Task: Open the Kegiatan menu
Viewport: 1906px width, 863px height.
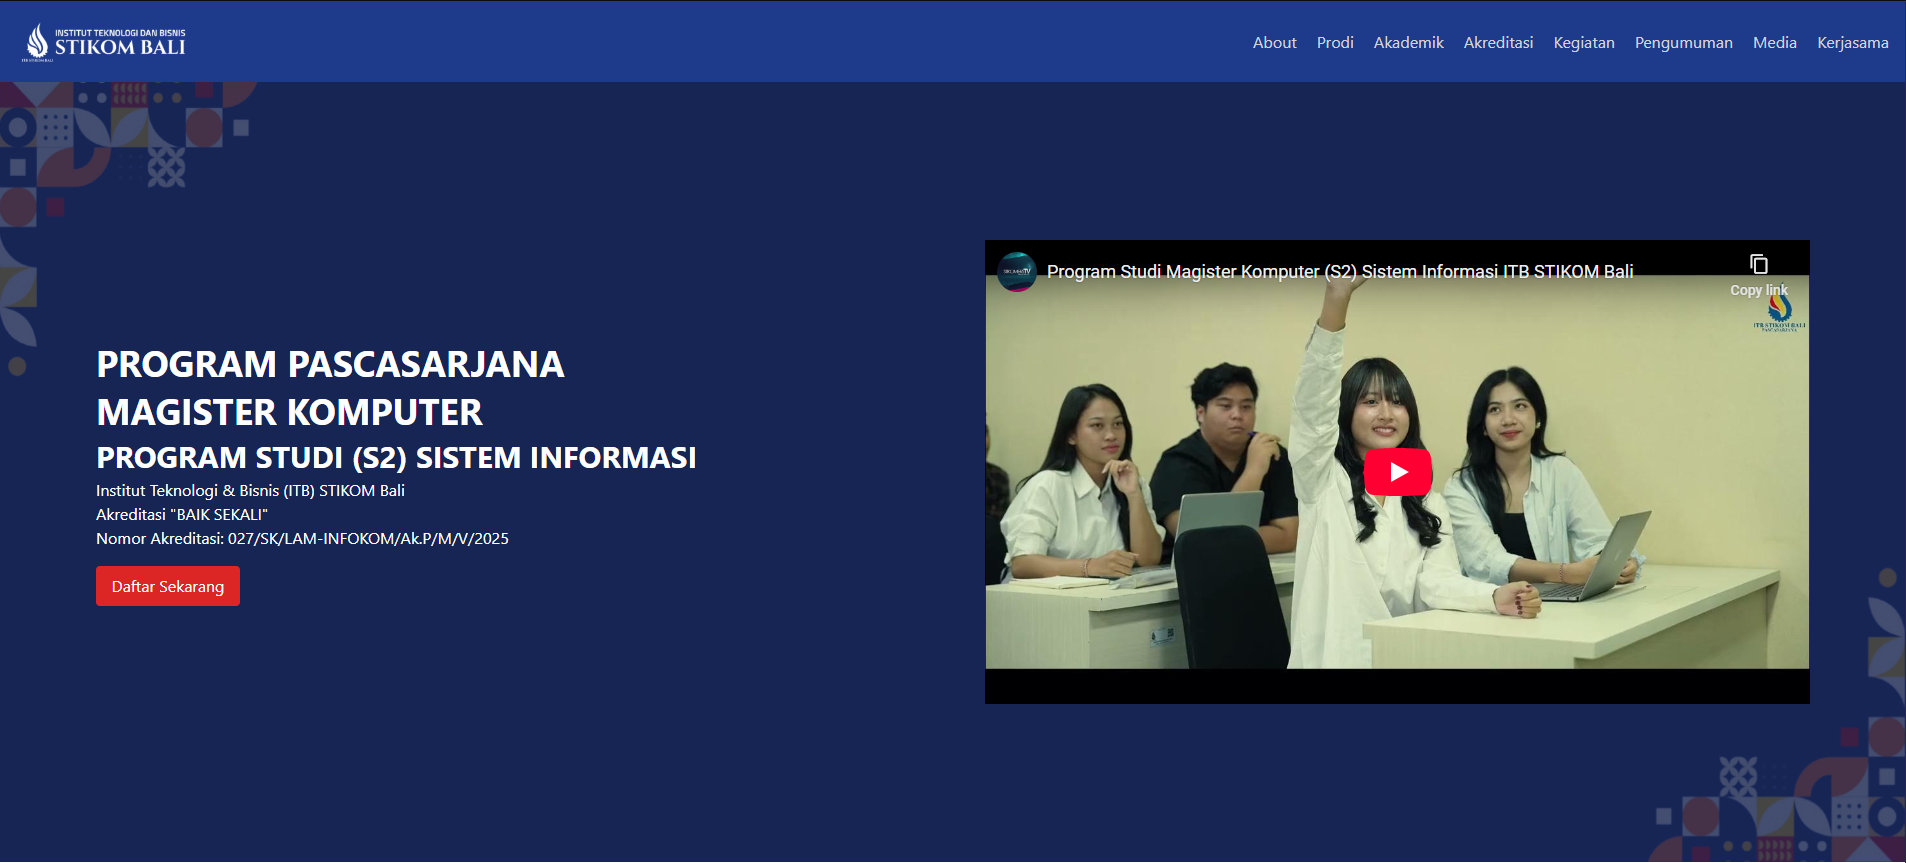Action: click(1584, 42)
